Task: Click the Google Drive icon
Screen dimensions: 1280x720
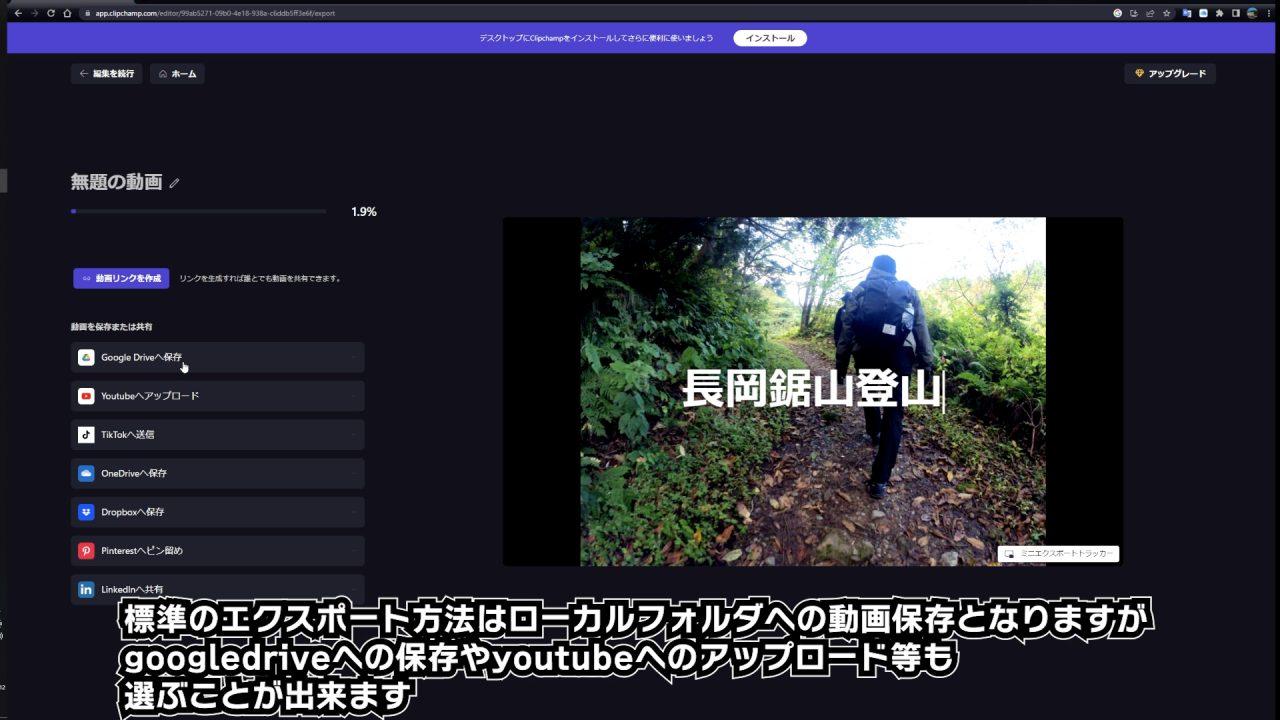Action: tap(86, 358)
